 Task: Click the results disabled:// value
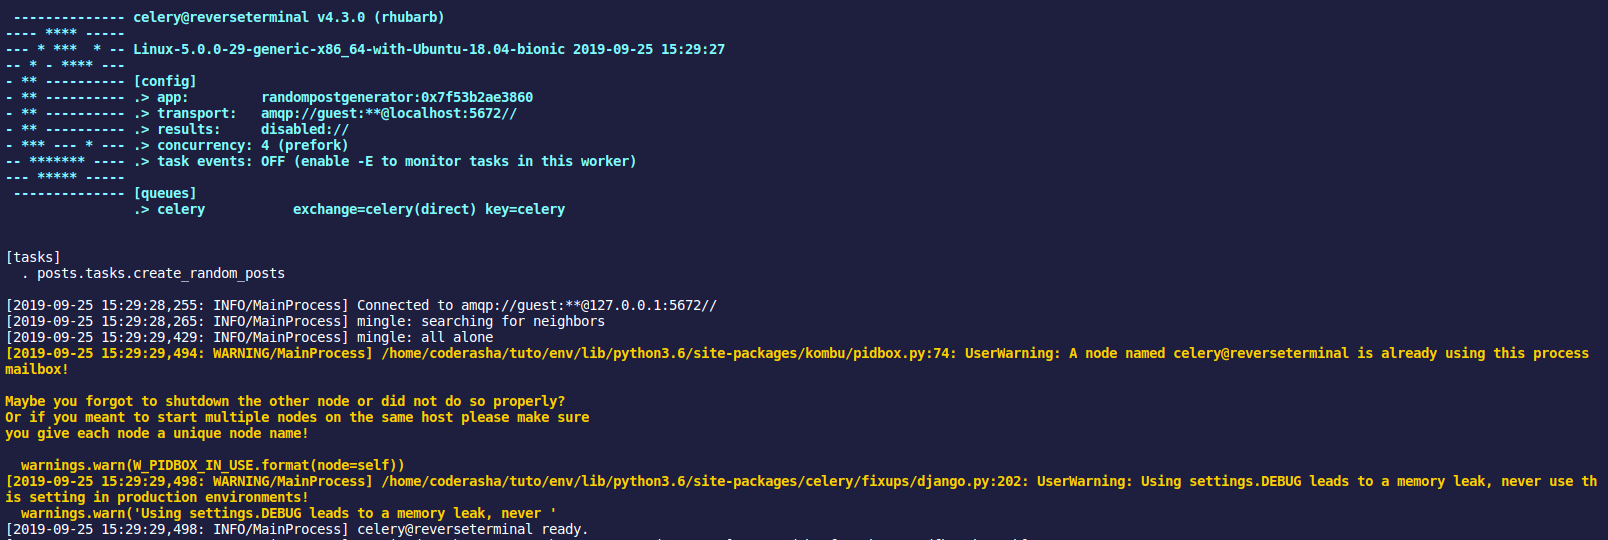point(305,129)
